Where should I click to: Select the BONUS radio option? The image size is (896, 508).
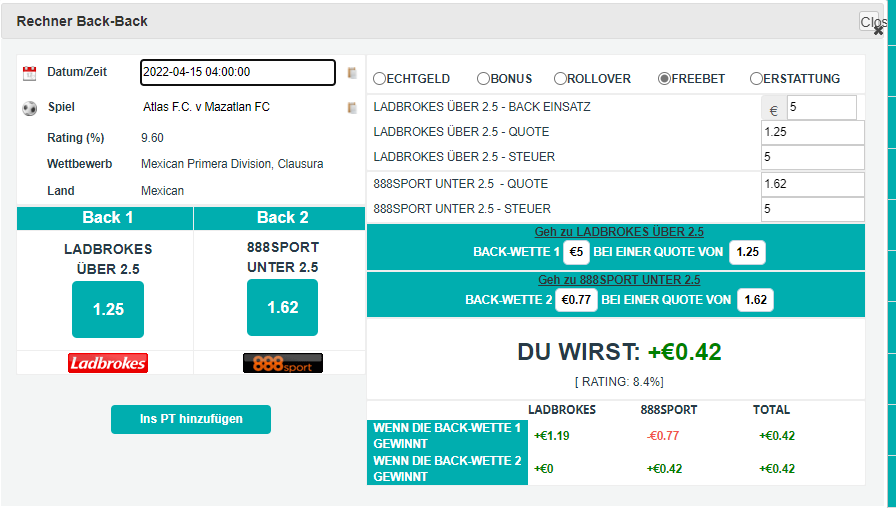[483, 79]
